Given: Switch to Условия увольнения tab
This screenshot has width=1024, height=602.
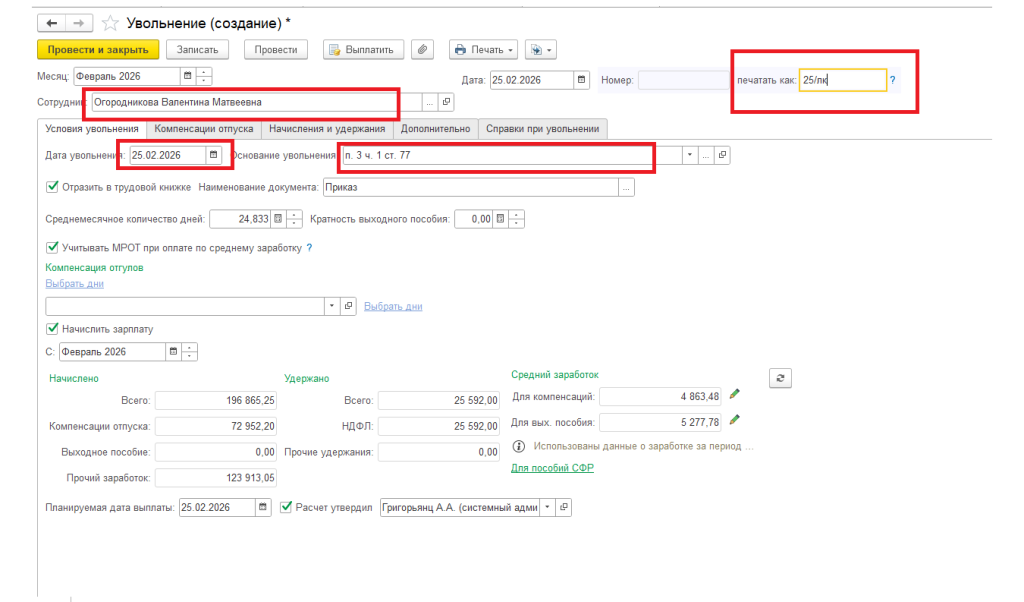Looking at the screenshot, I should 92,129.
